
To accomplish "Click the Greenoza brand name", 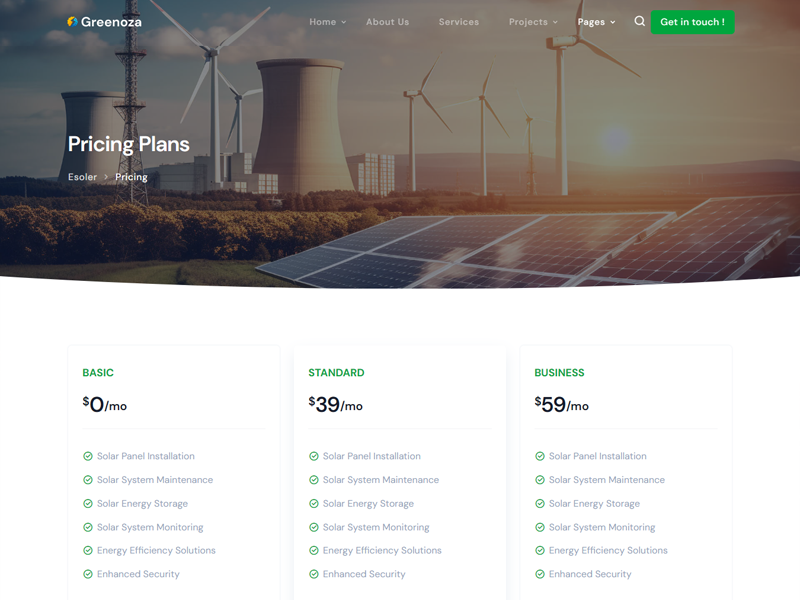I will point(111,22).
